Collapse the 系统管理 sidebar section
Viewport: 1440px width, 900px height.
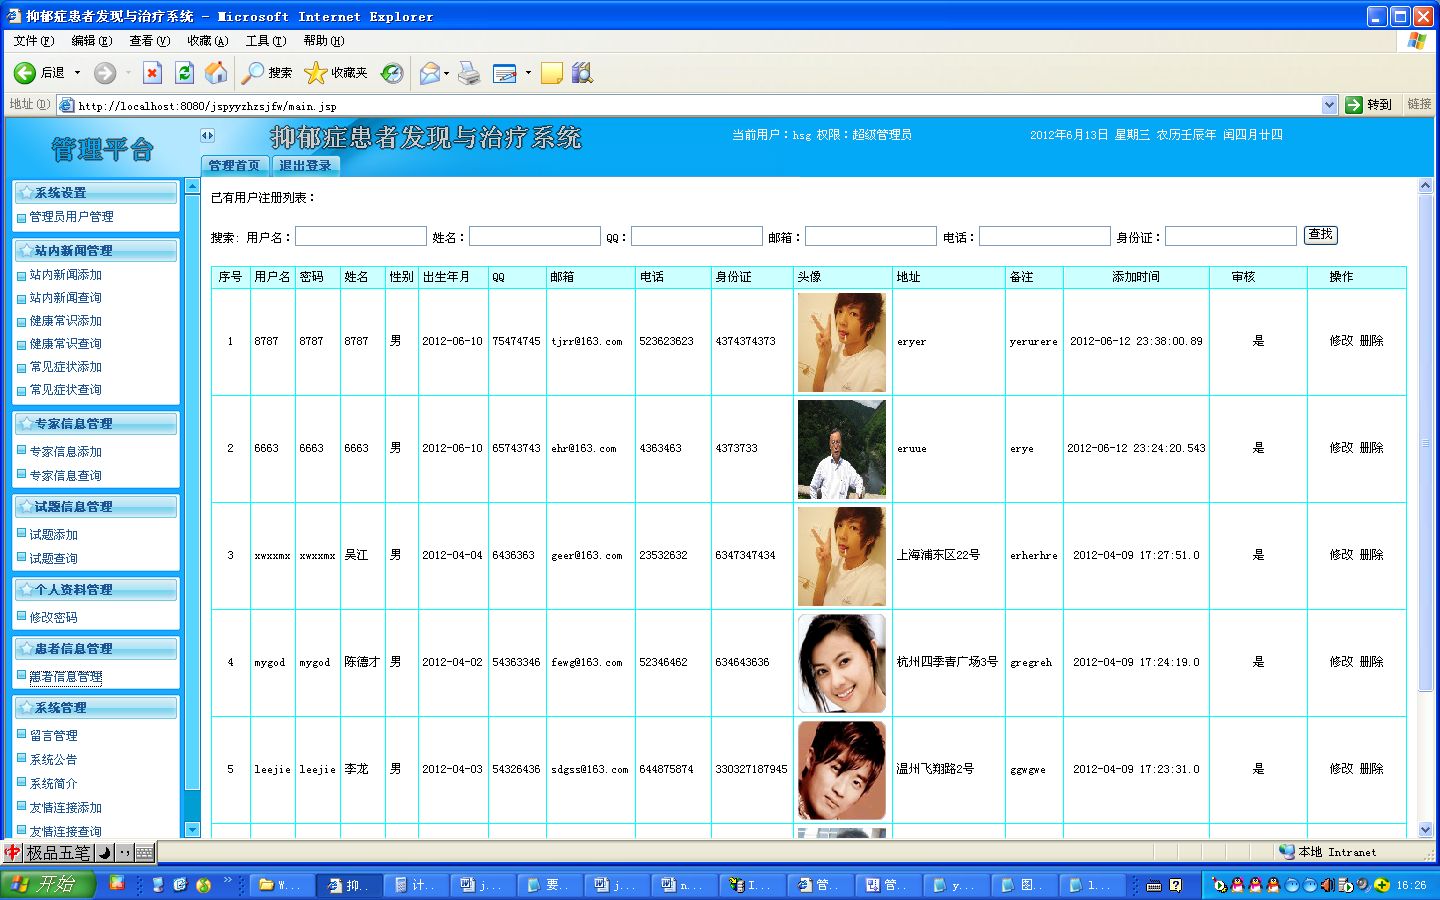coord(95,707)
